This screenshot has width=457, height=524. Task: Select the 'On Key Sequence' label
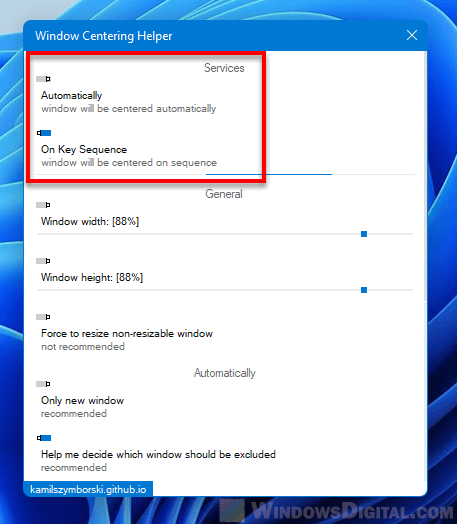[84, 149]
